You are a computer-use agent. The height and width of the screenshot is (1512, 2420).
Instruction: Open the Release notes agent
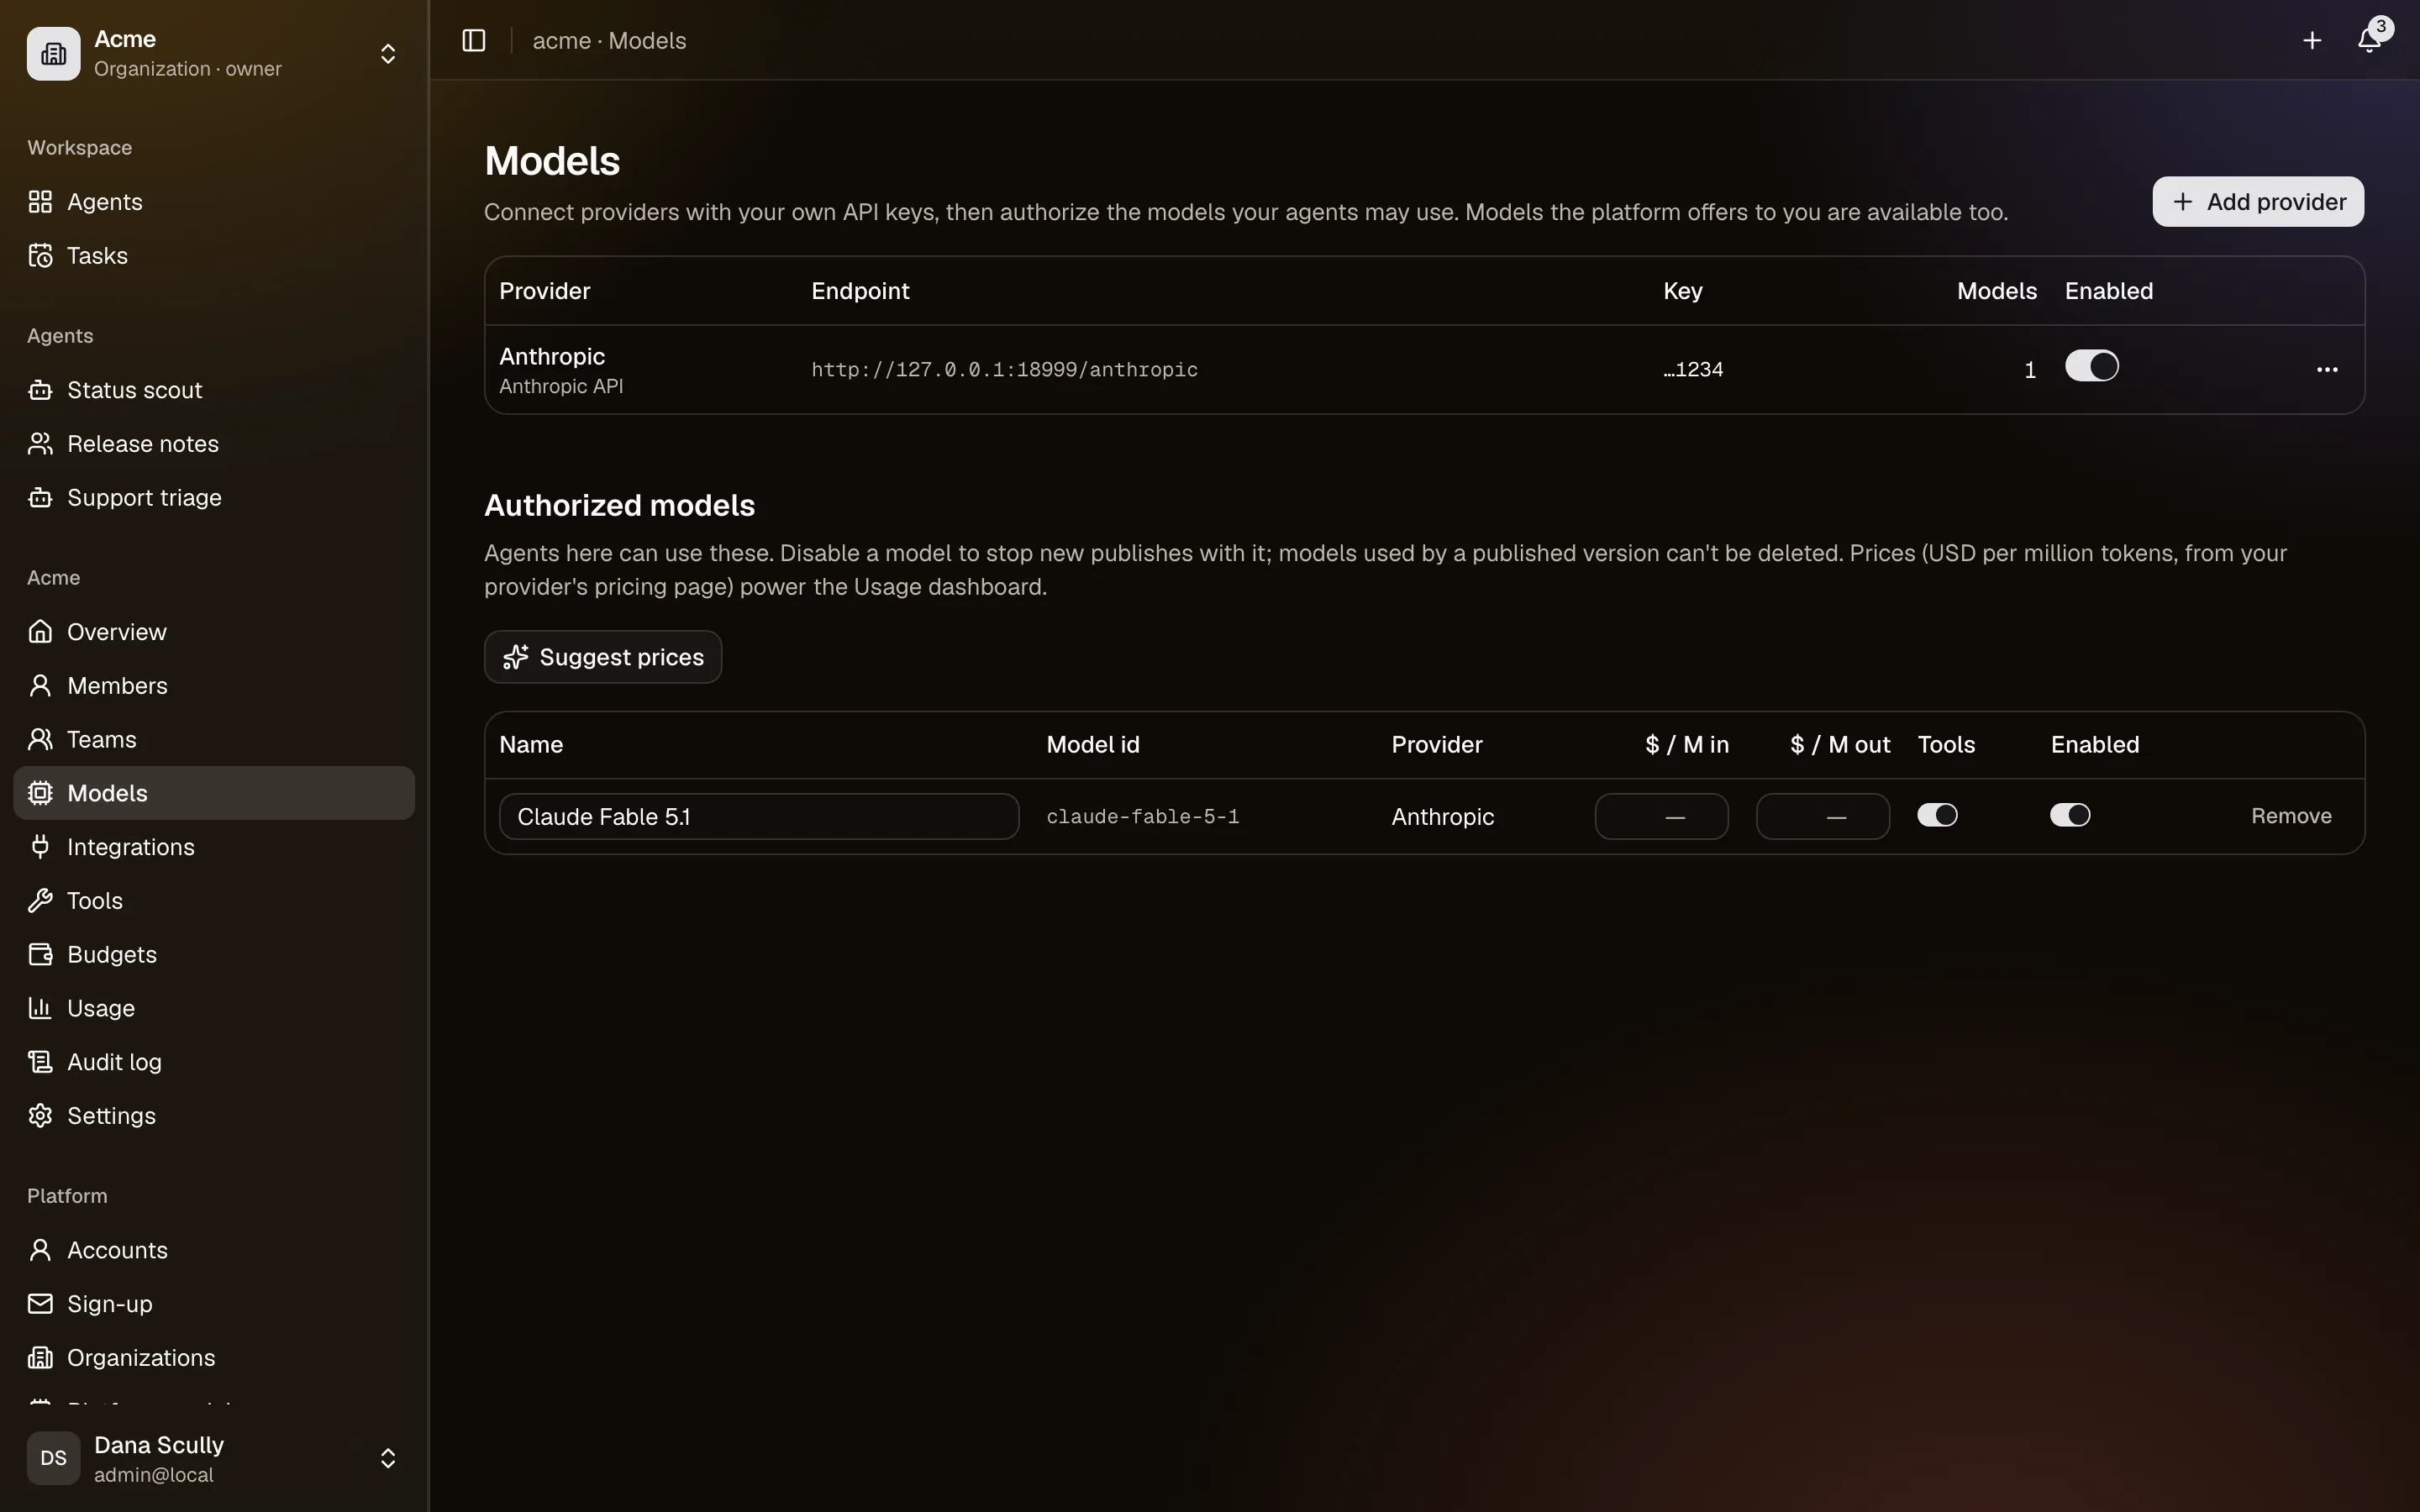pos(214,444)
